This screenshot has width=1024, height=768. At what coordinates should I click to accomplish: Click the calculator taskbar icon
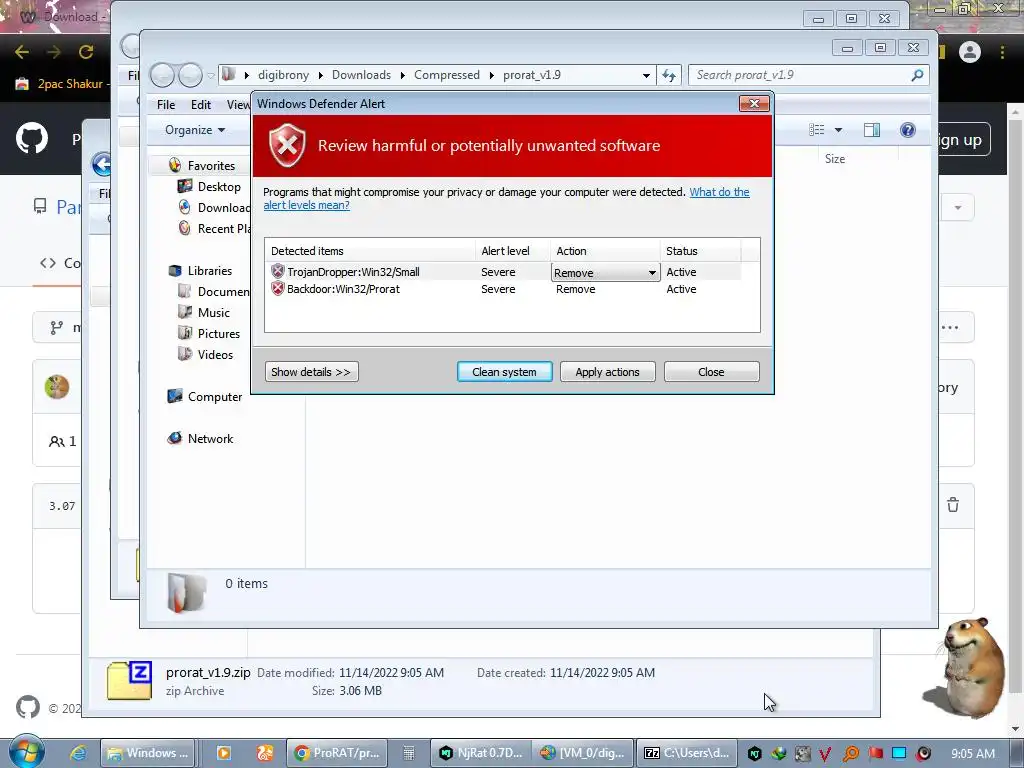(x=409, y=753)
